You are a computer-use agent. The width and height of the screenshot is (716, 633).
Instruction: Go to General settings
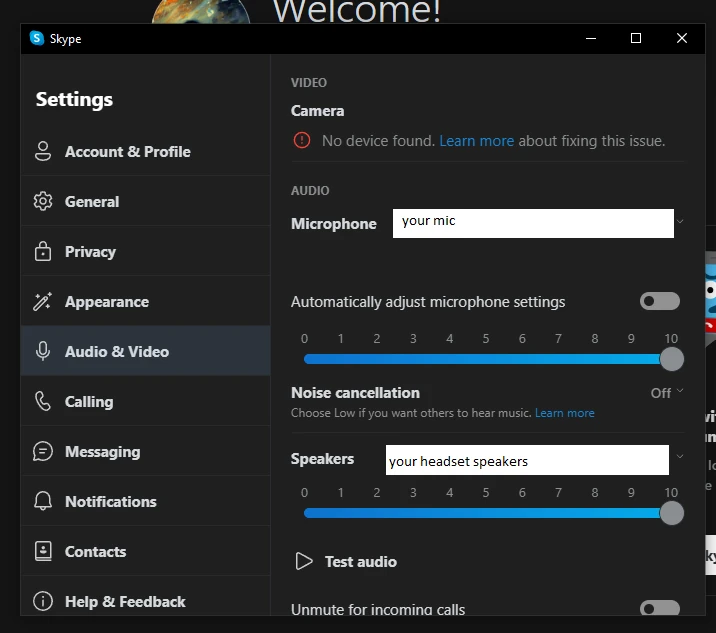pyautogui.click(x=146, y=201)
